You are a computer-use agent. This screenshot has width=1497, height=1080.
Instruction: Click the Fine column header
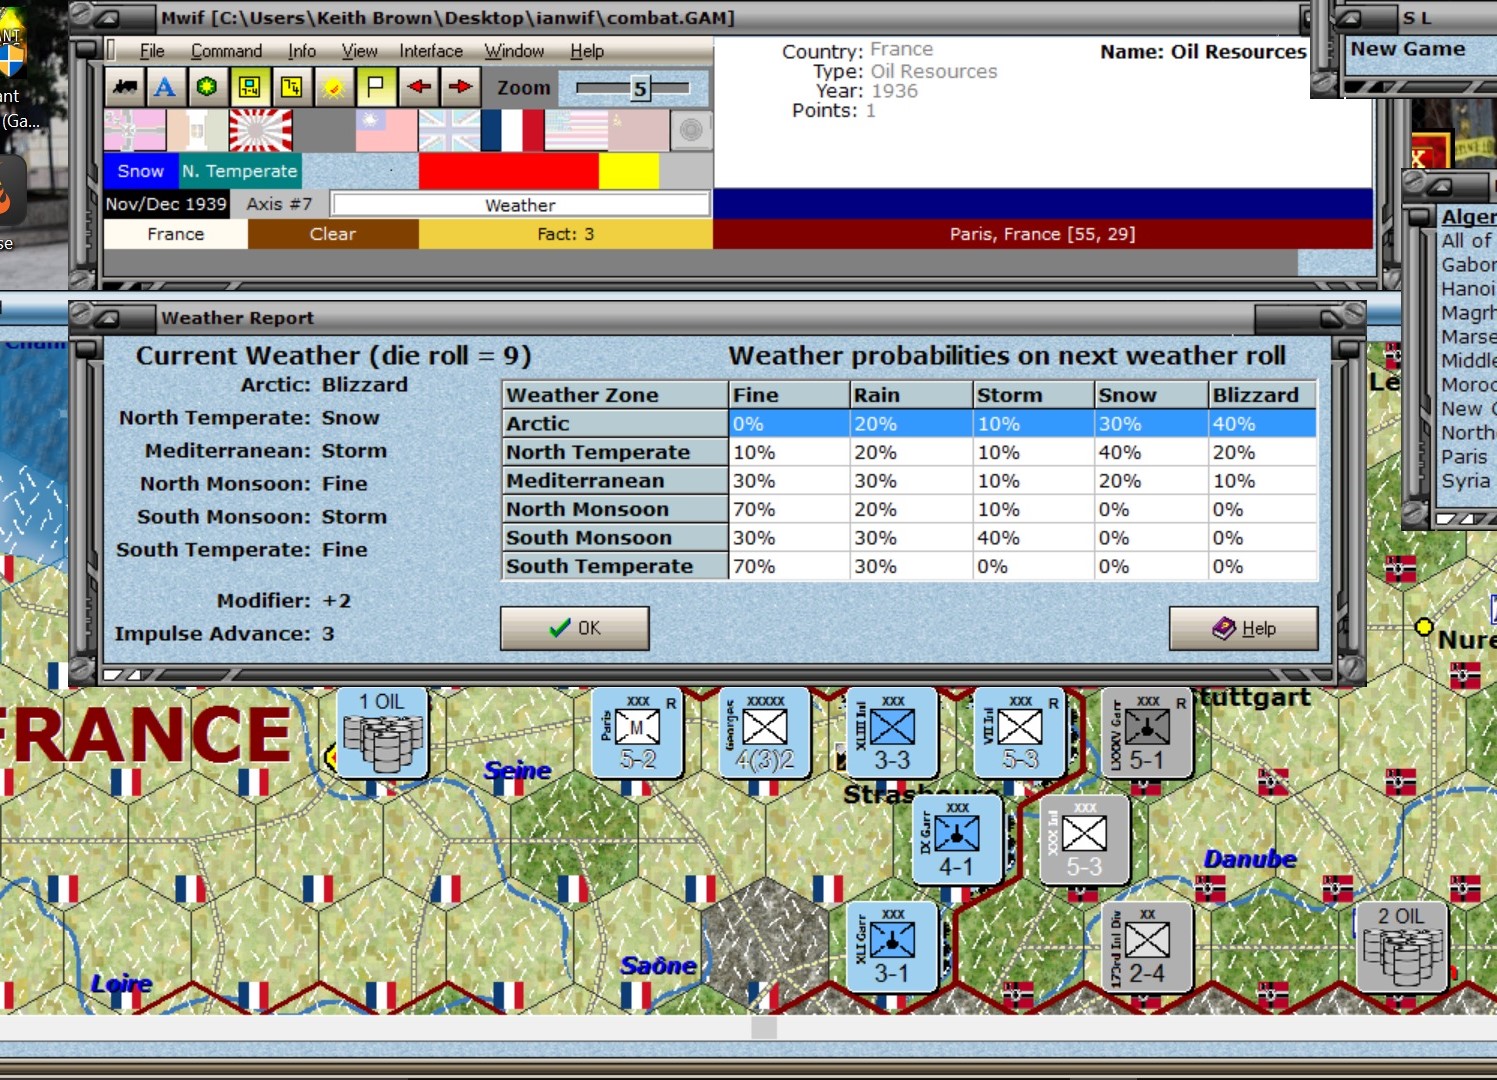tap(788, 395)
